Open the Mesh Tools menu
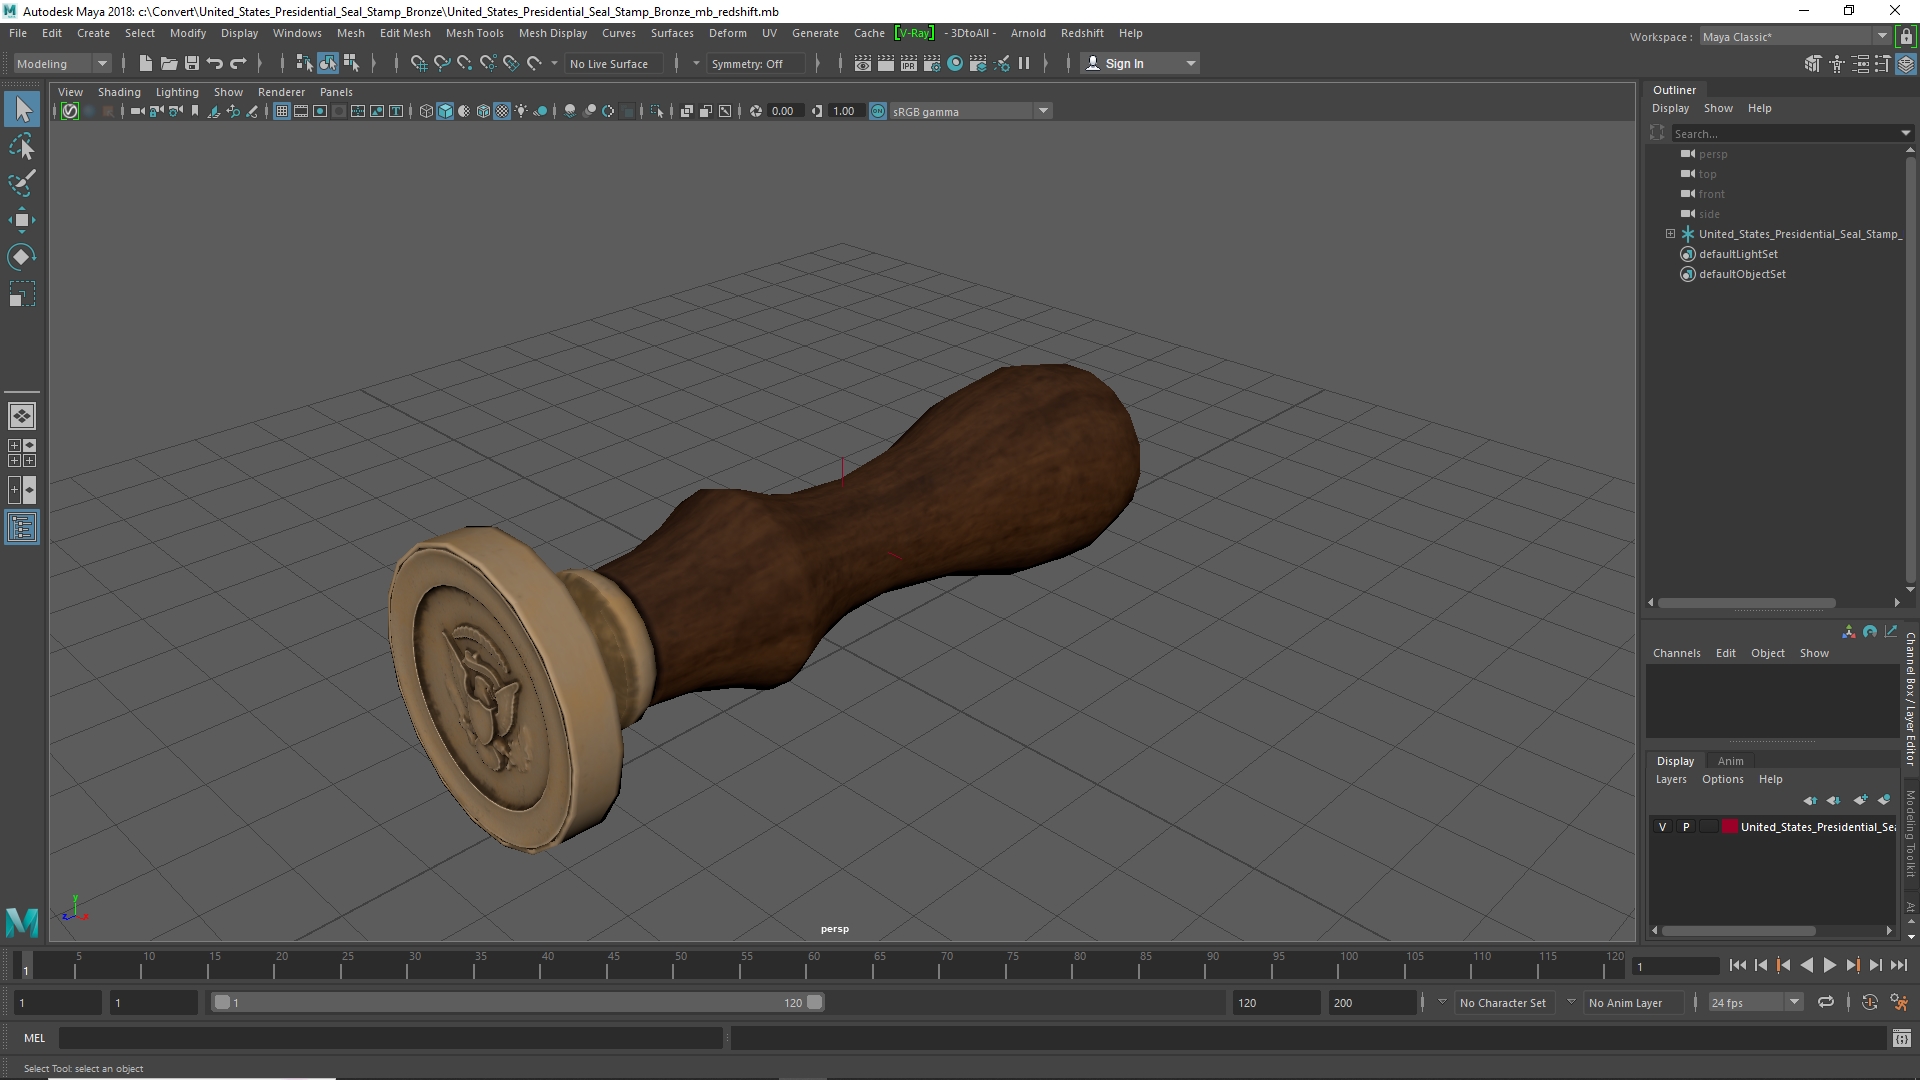Viewport: 1920px width, 1080px height. click(474, 33)
